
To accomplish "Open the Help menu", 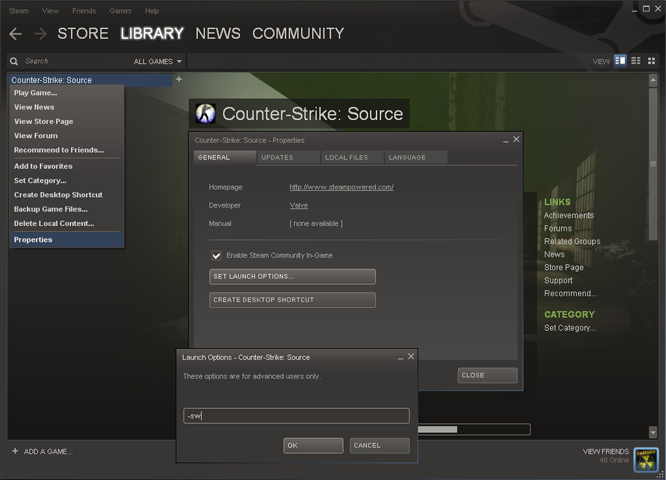I will pos(152,11).
